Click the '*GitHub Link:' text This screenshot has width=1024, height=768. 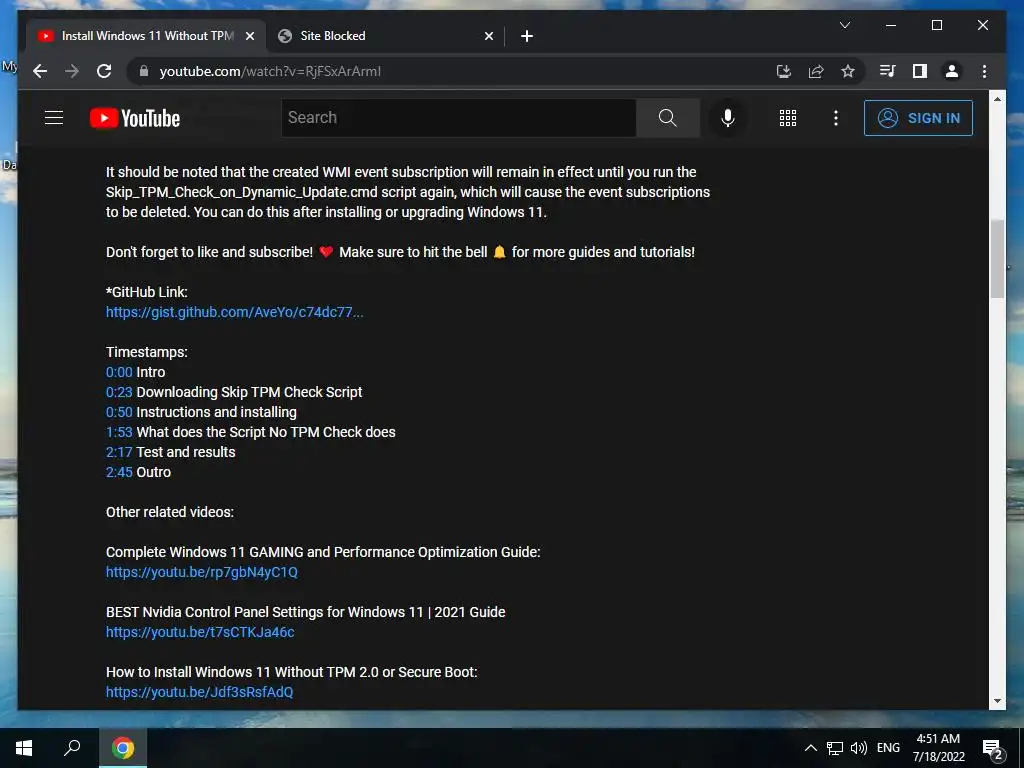(147, 292)
